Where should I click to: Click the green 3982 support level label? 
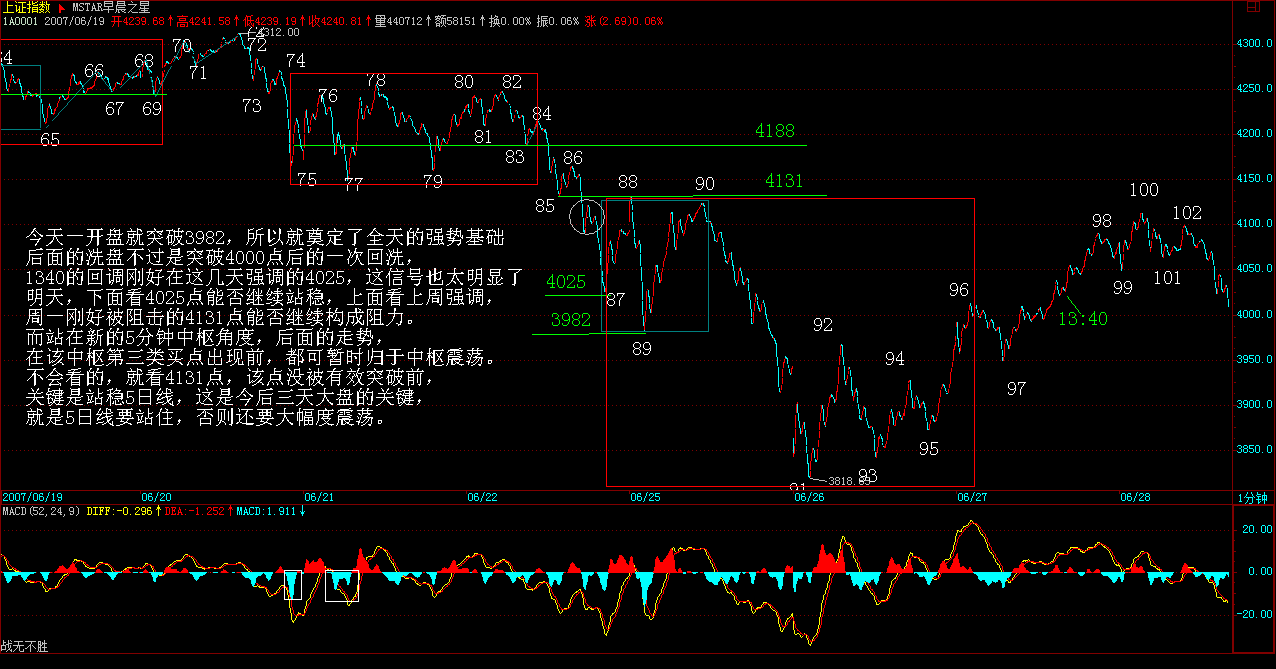(571, 320)
